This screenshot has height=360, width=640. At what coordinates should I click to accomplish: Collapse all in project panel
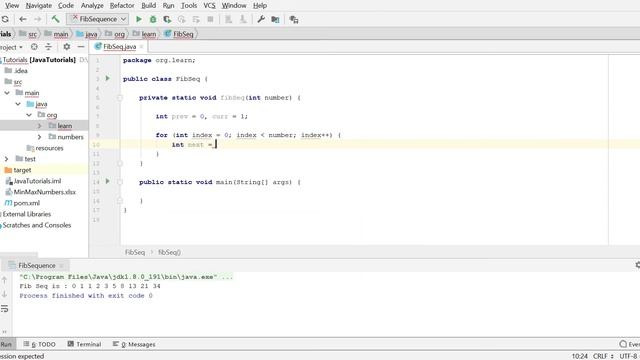[48, 47]
